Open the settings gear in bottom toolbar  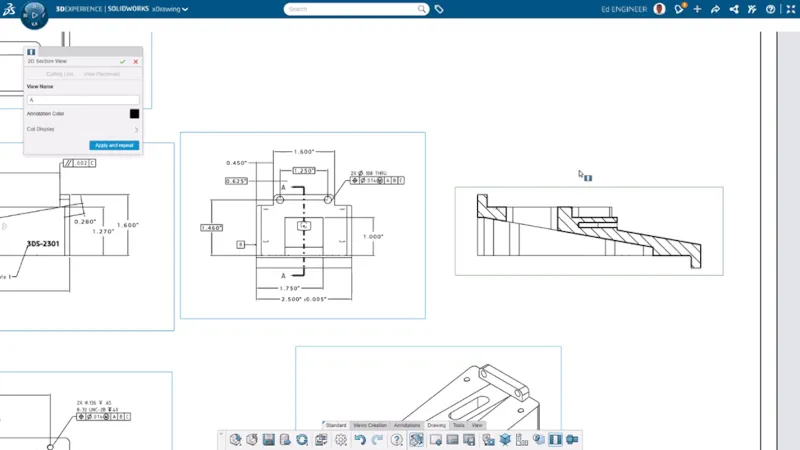[x=341, y=439]
